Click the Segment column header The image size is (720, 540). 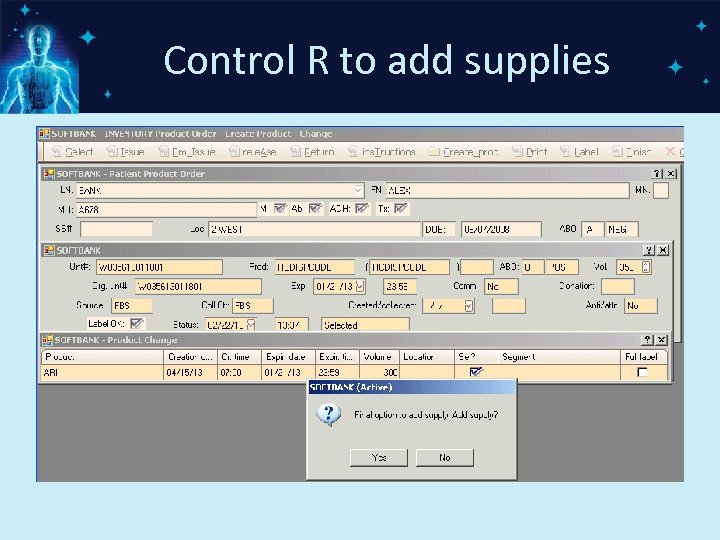559,357
